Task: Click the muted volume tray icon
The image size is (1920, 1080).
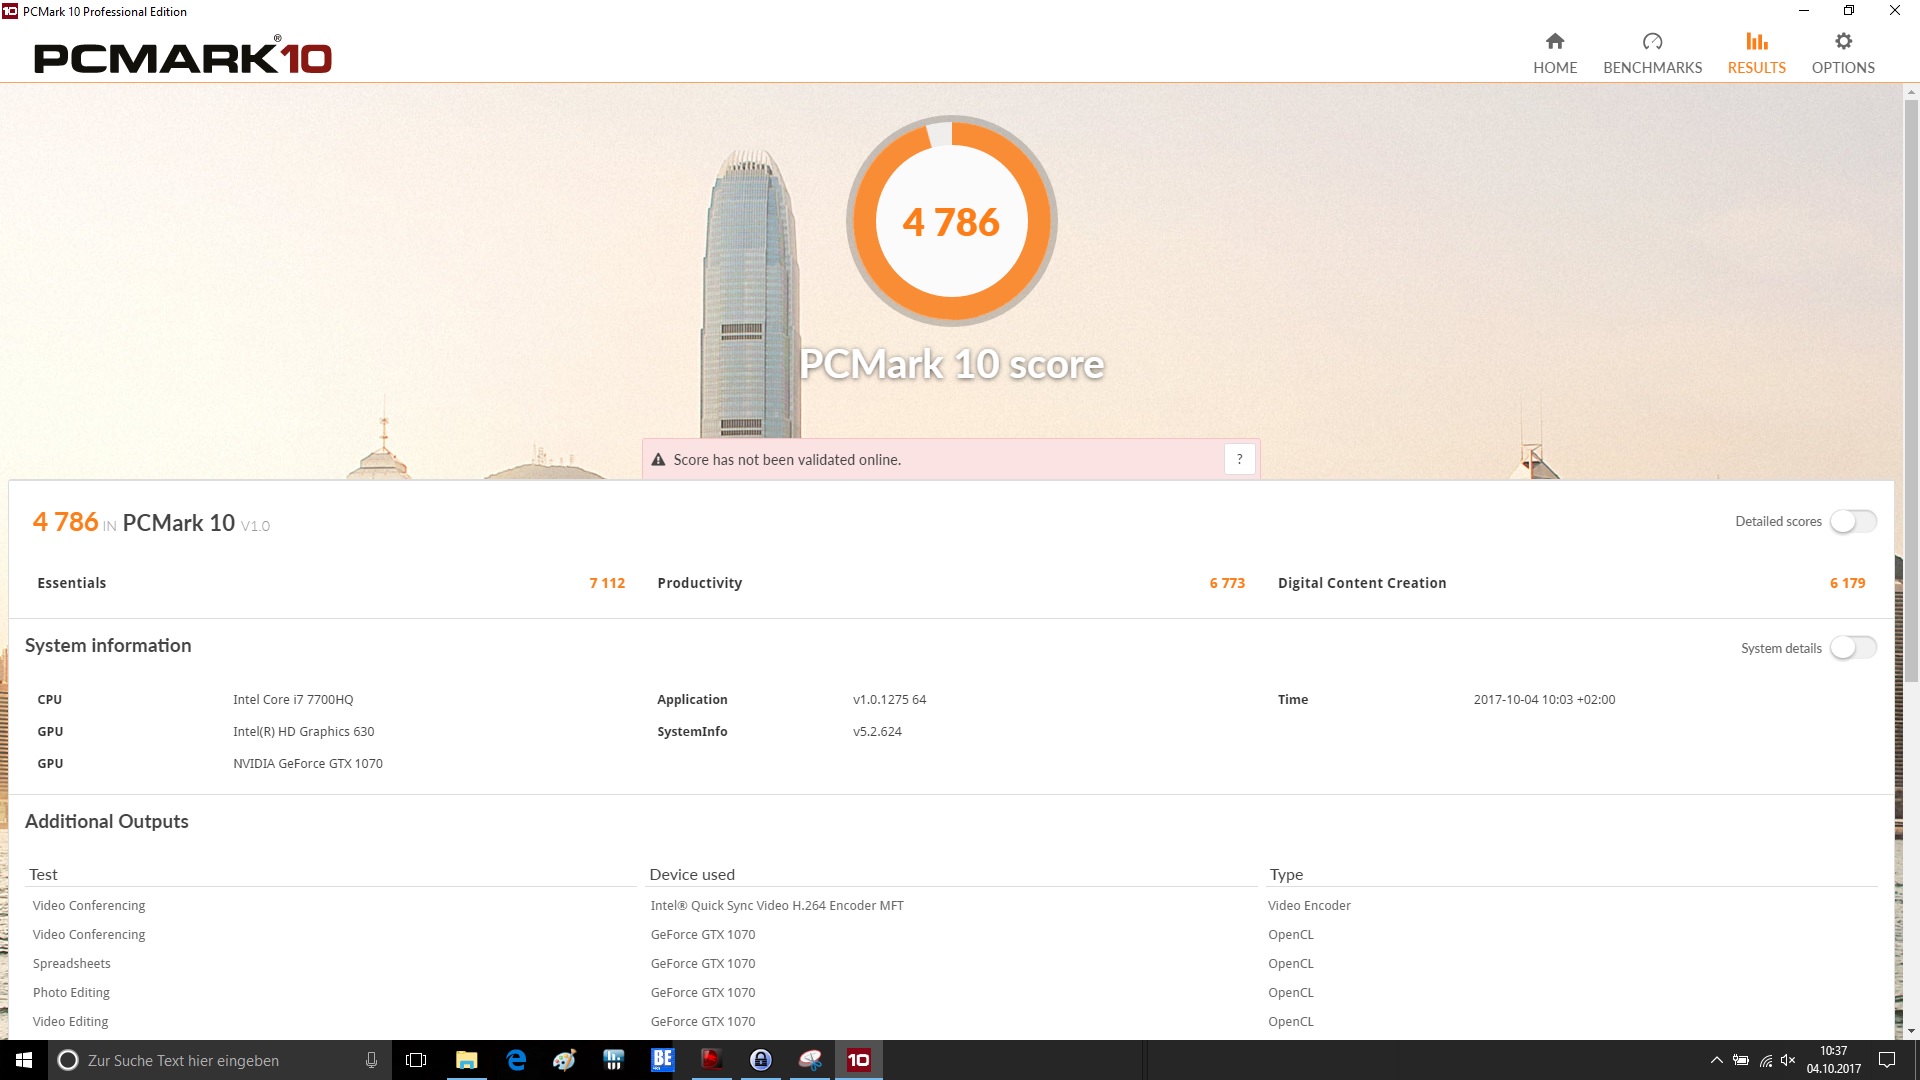Action: (x=1788, y=1060)
